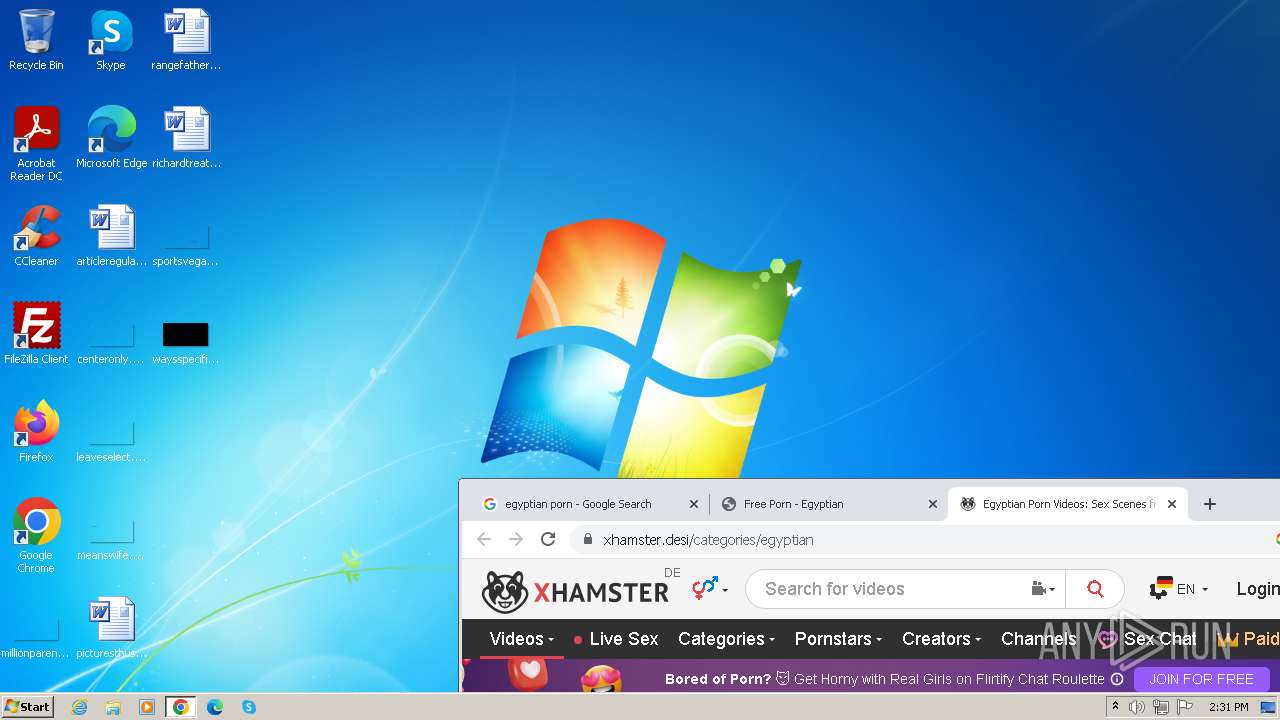
Task: Close the Google Search tab
Action: pyautogui.click(x=694, y=504)
